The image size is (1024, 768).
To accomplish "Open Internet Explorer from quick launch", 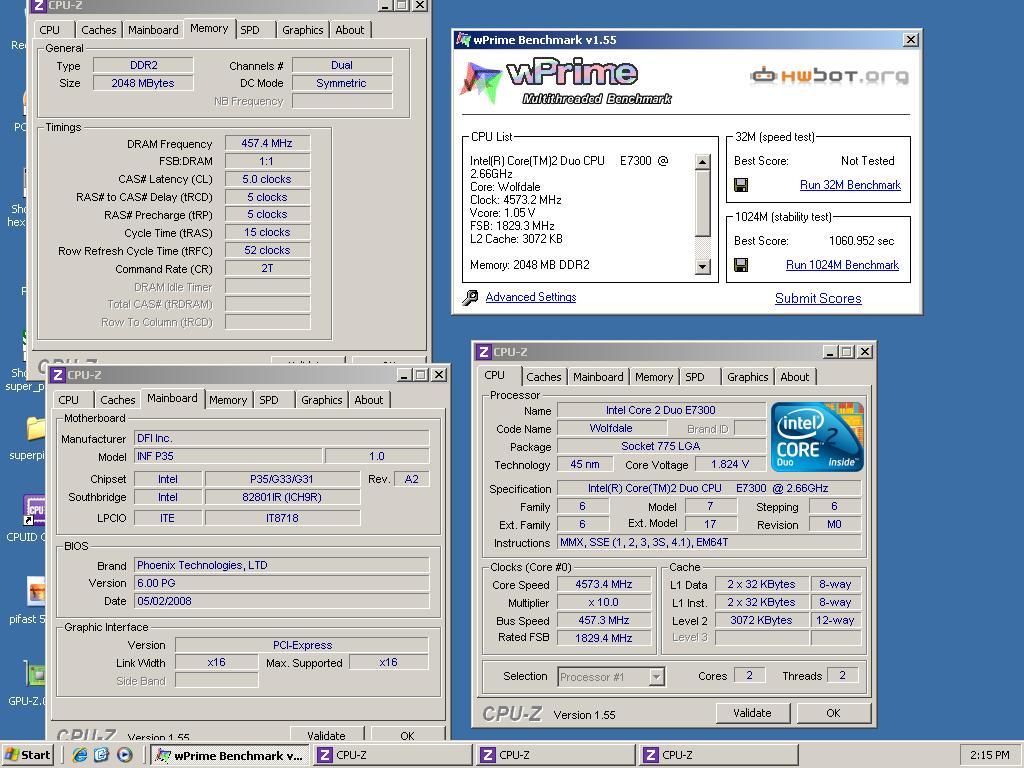I will click(x=80, y=755).
